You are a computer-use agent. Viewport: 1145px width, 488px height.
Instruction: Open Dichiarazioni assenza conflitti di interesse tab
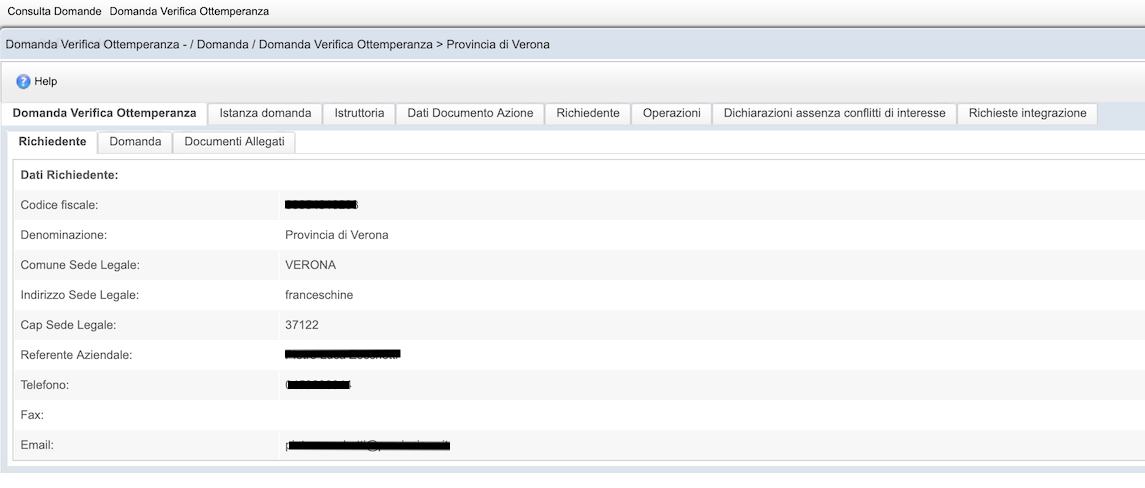pos(834,114)
